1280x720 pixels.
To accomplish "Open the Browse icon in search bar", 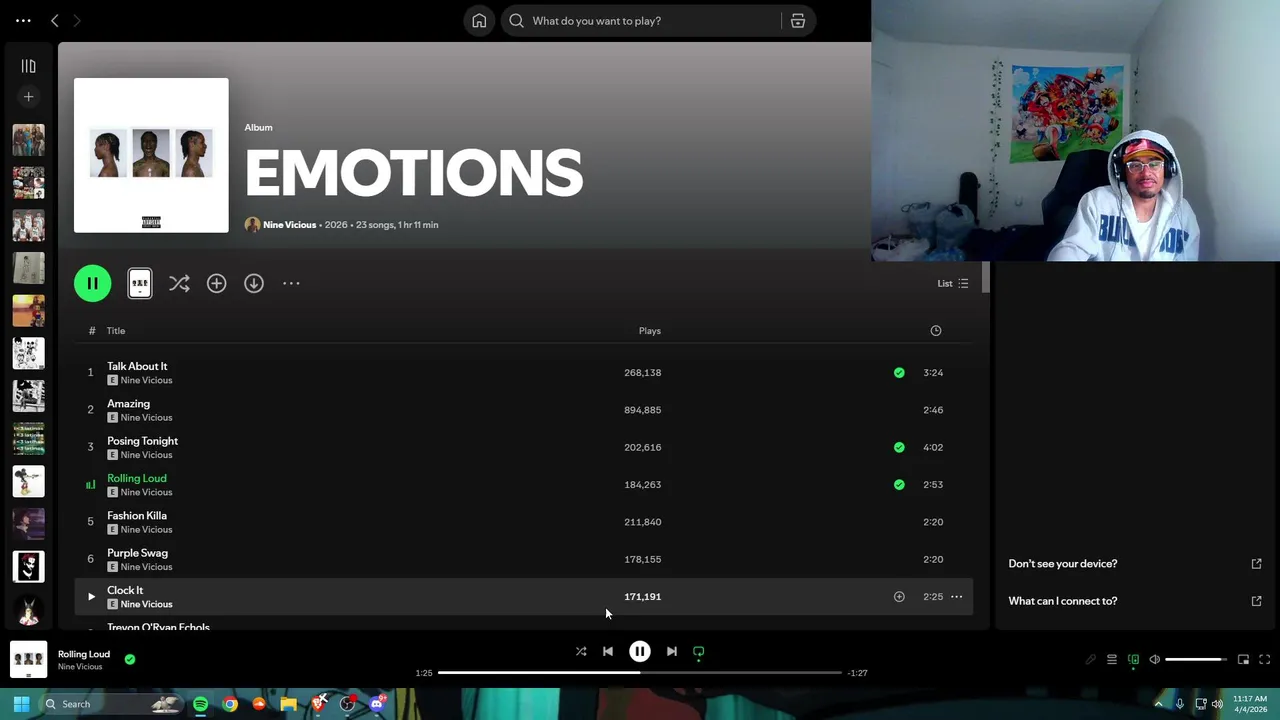I will [x=798, y=21].
